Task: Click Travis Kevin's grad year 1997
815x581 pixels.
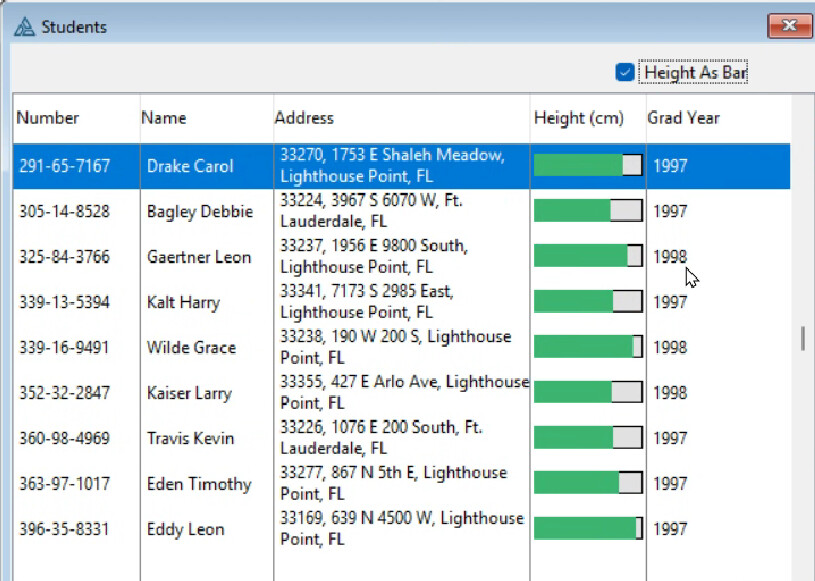Action: click(670, 438)
